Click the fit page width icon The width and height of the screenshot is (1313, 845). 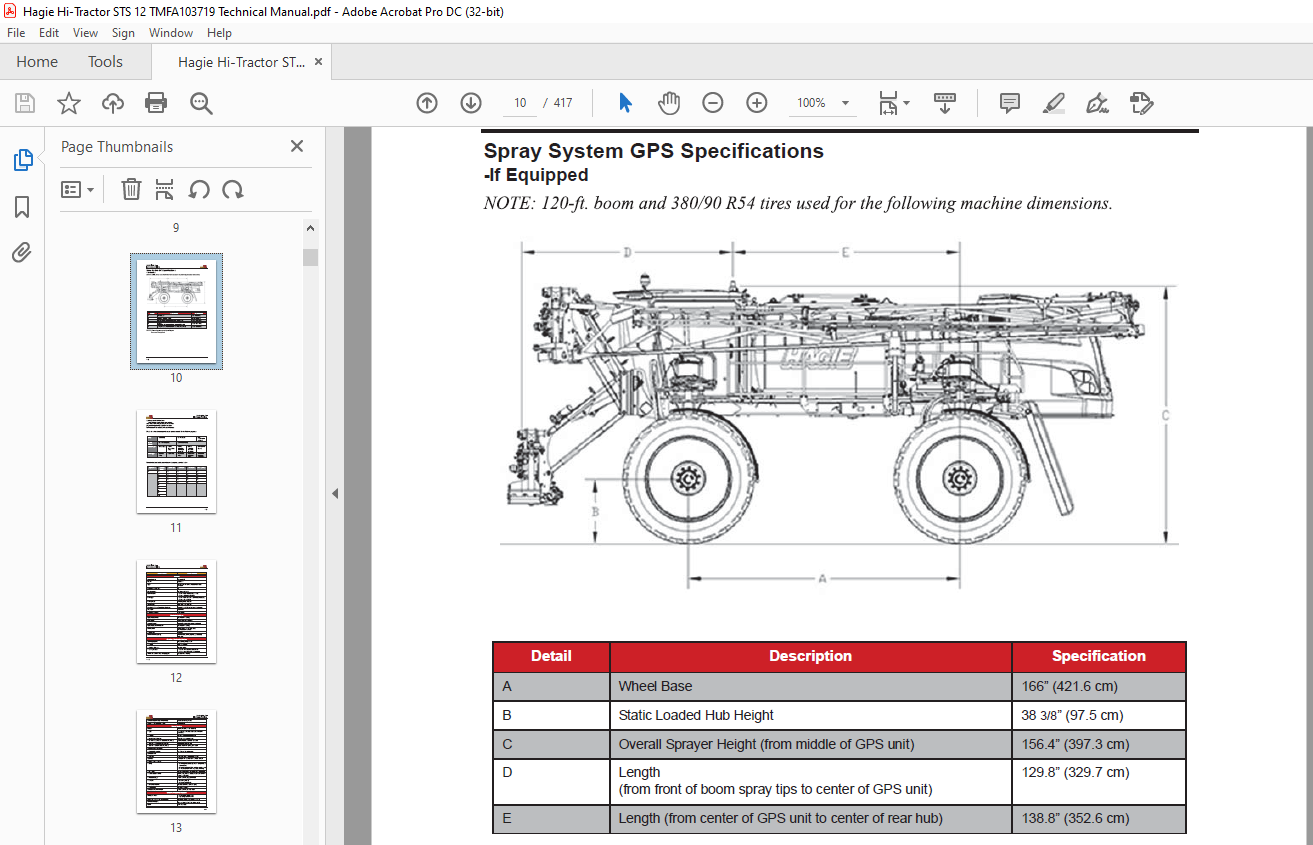(x=888, y=103)
